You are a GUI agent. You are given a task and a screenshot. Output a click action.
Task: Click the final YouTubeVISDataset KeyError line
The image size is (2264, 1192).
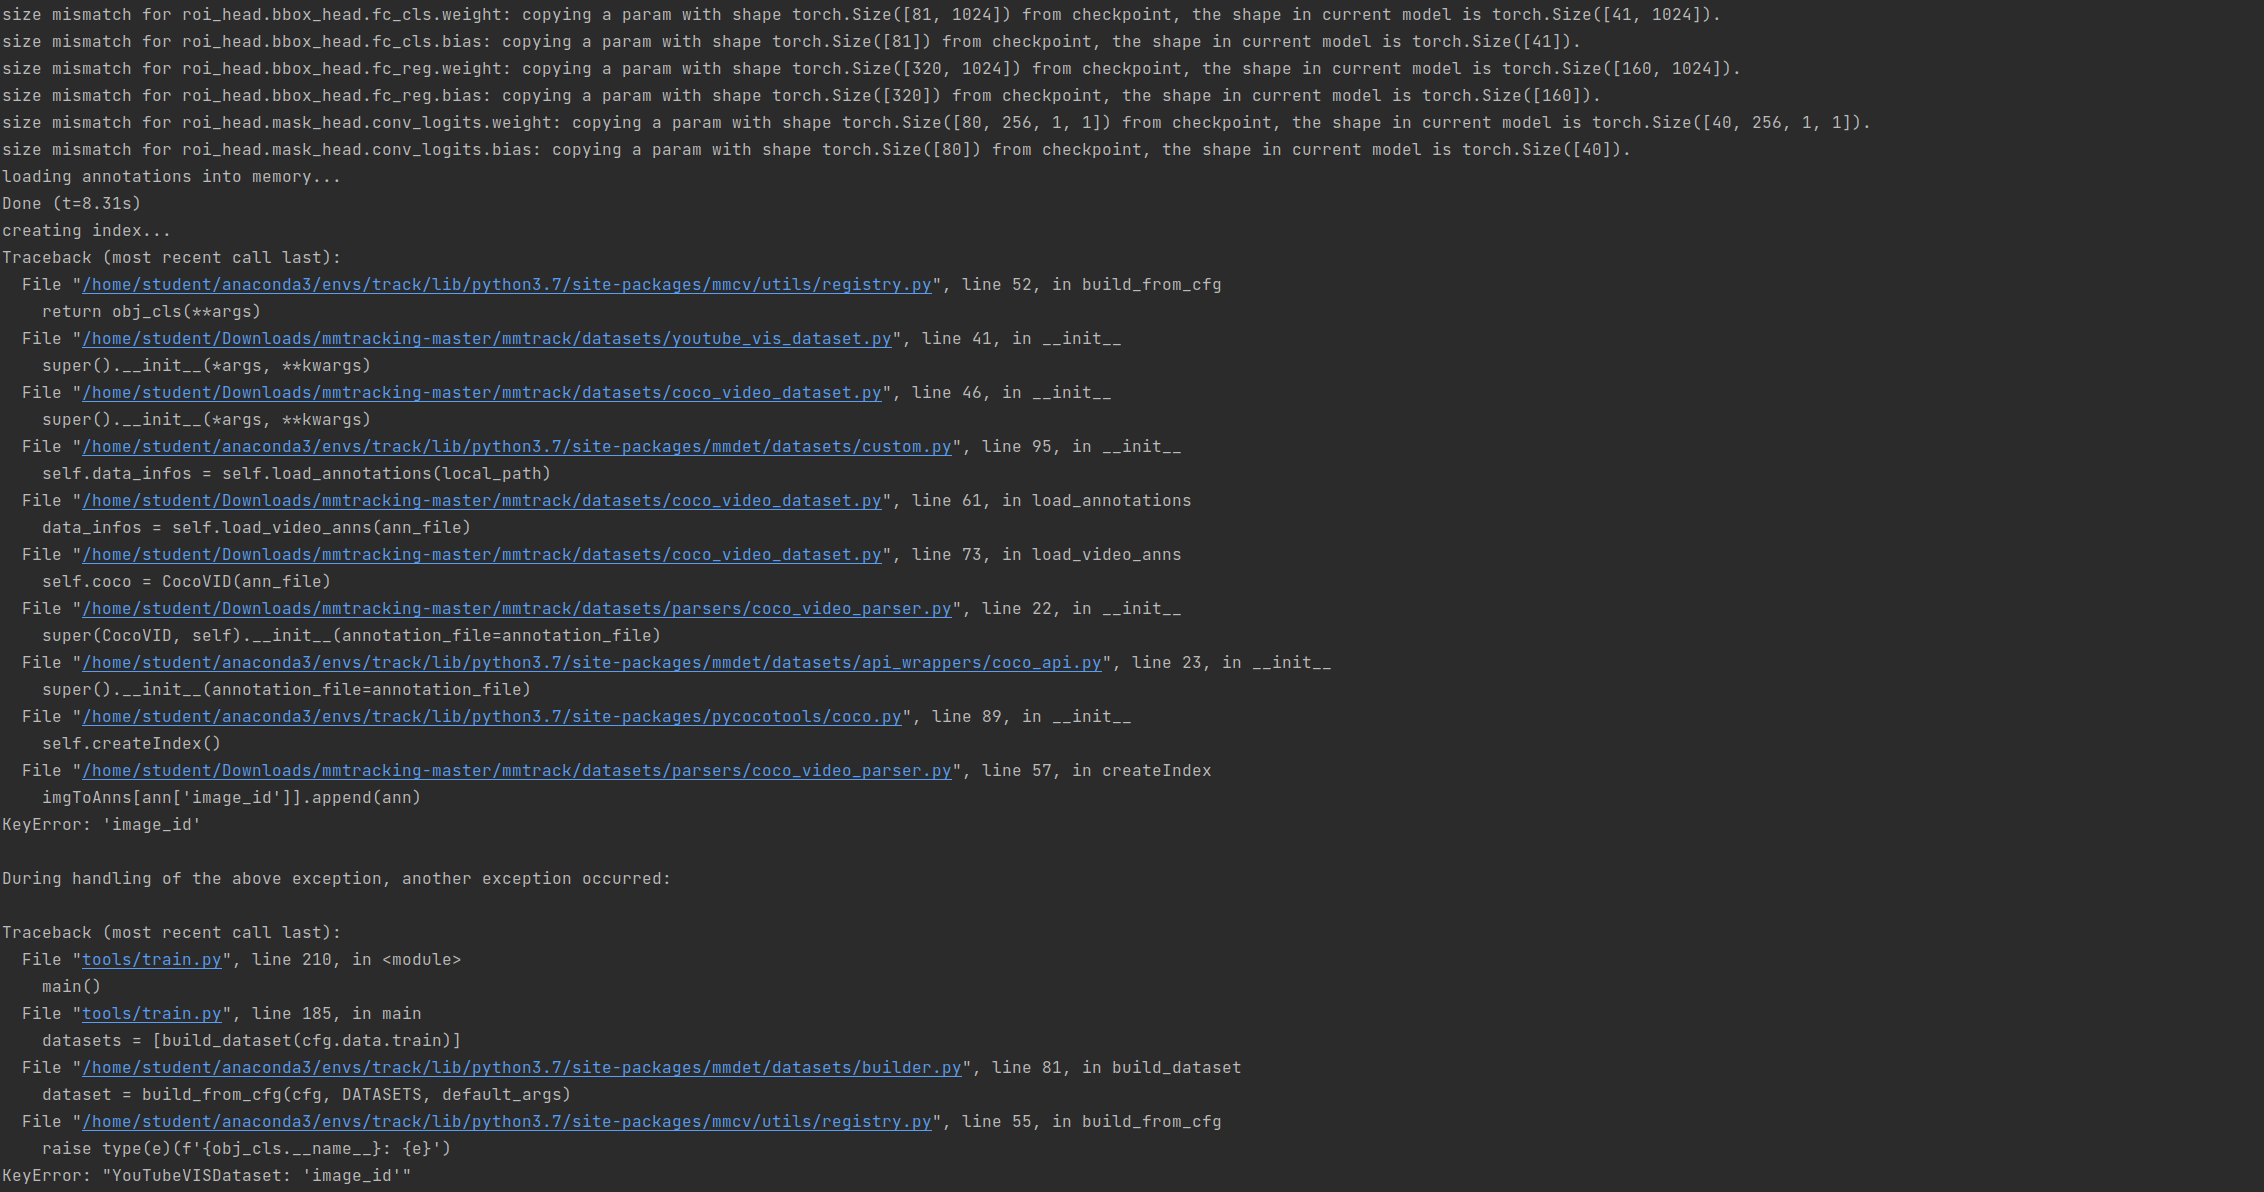206,1176
